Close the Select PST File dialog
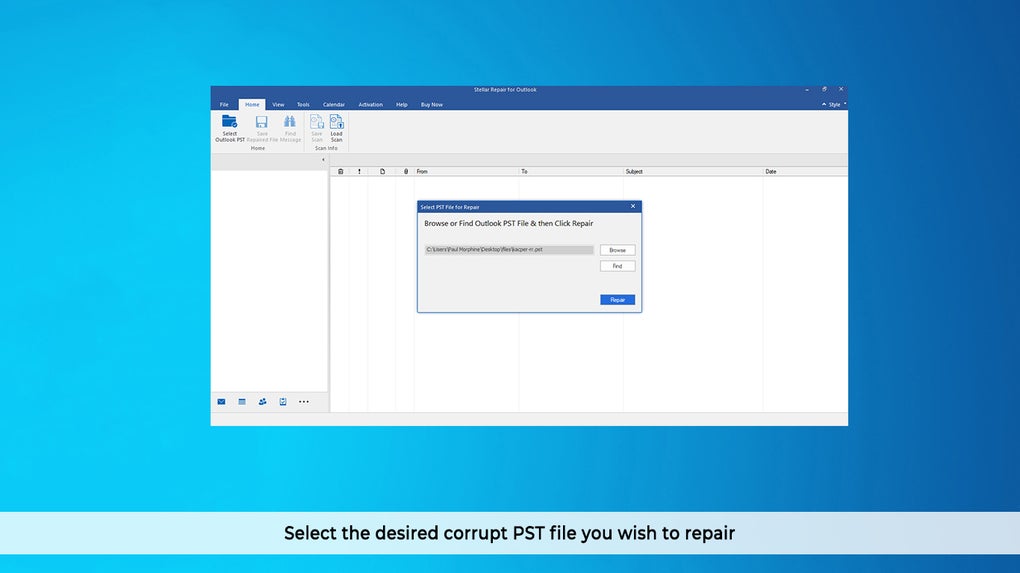Image resolution: width=1020 pixels, height=573 pixels. pyautogui.click(x=633, y=206)
